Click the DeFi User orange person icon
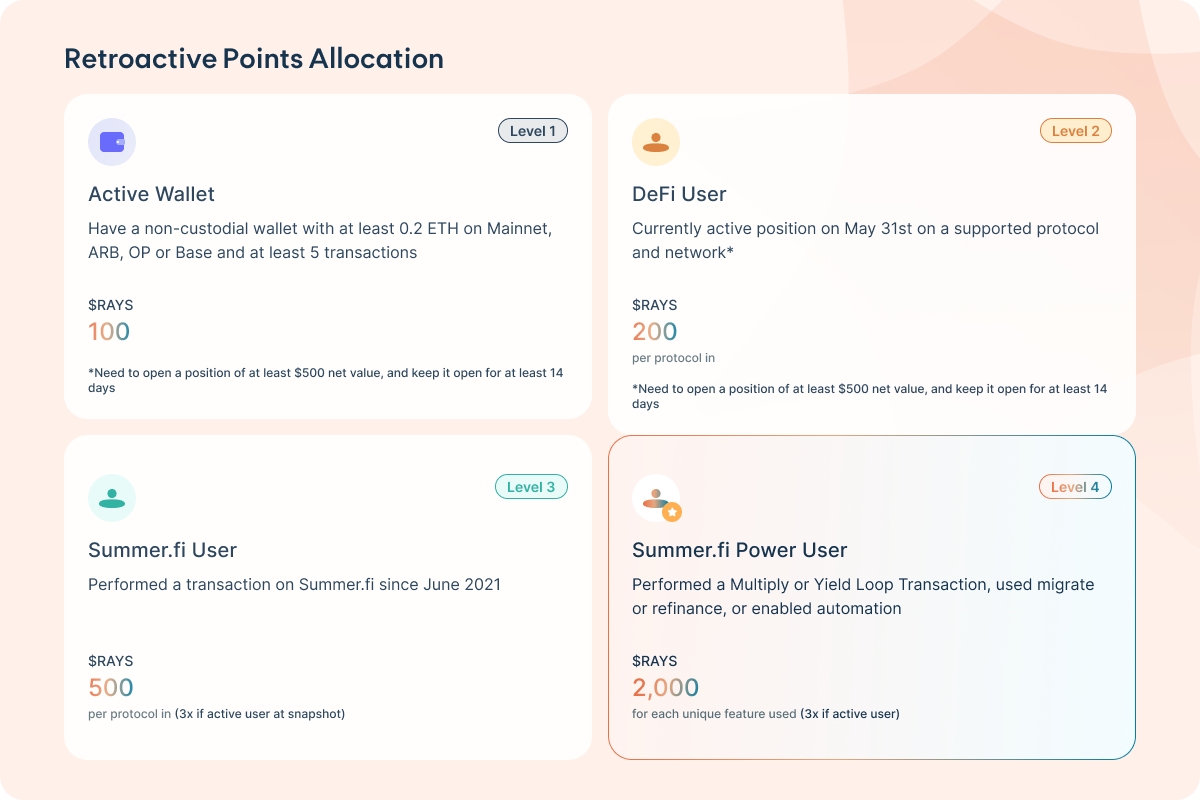1200x800 pixels. pos(656,142)
